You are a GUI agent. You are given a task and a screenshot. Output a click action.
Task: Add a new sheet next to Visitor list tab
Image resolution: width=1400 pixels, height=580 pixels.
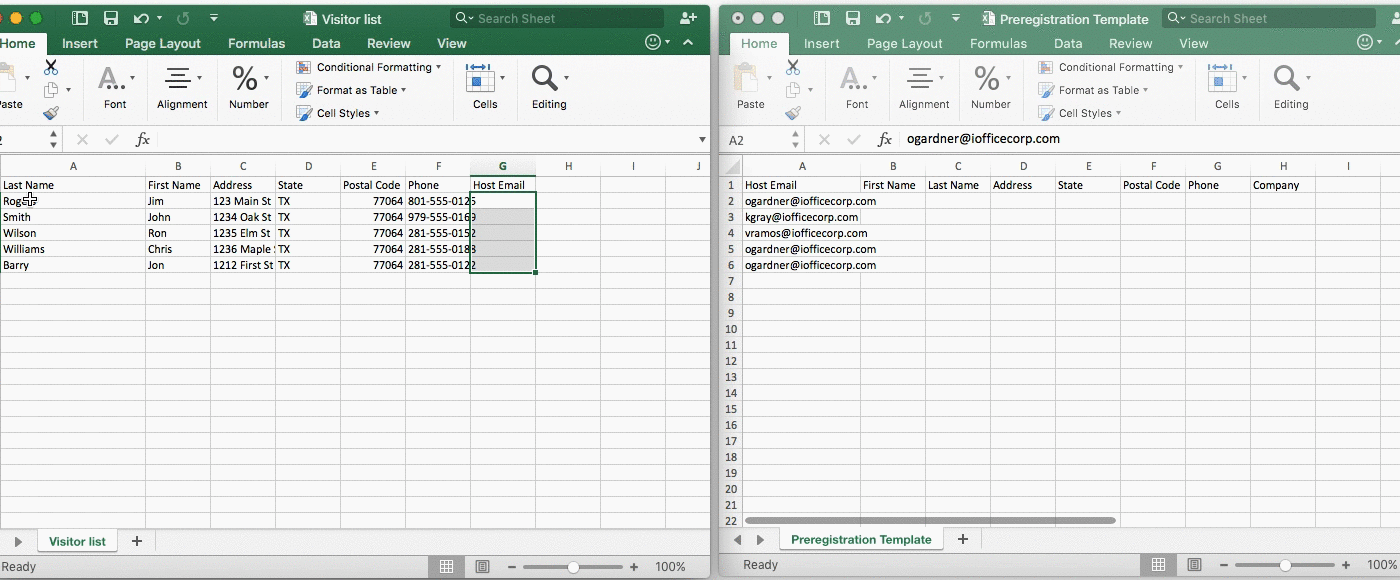pyautogui.click(x=137, y=541)
